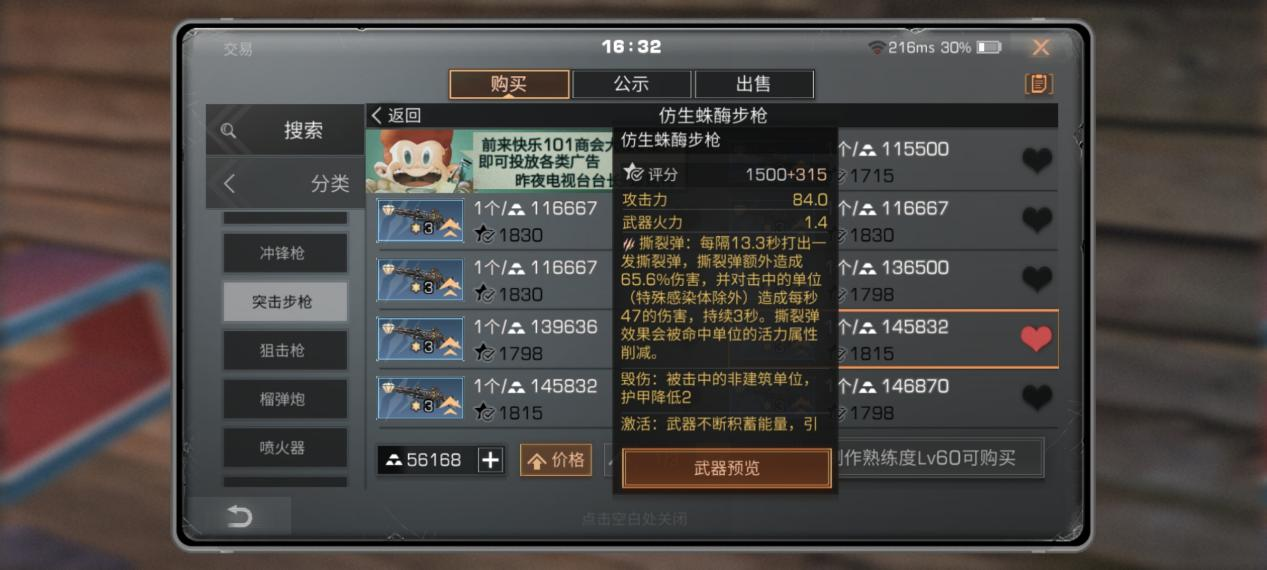Open the clipboard records icon
This screenshot has height=570, width=1267.
click(x=1039, y=84)
